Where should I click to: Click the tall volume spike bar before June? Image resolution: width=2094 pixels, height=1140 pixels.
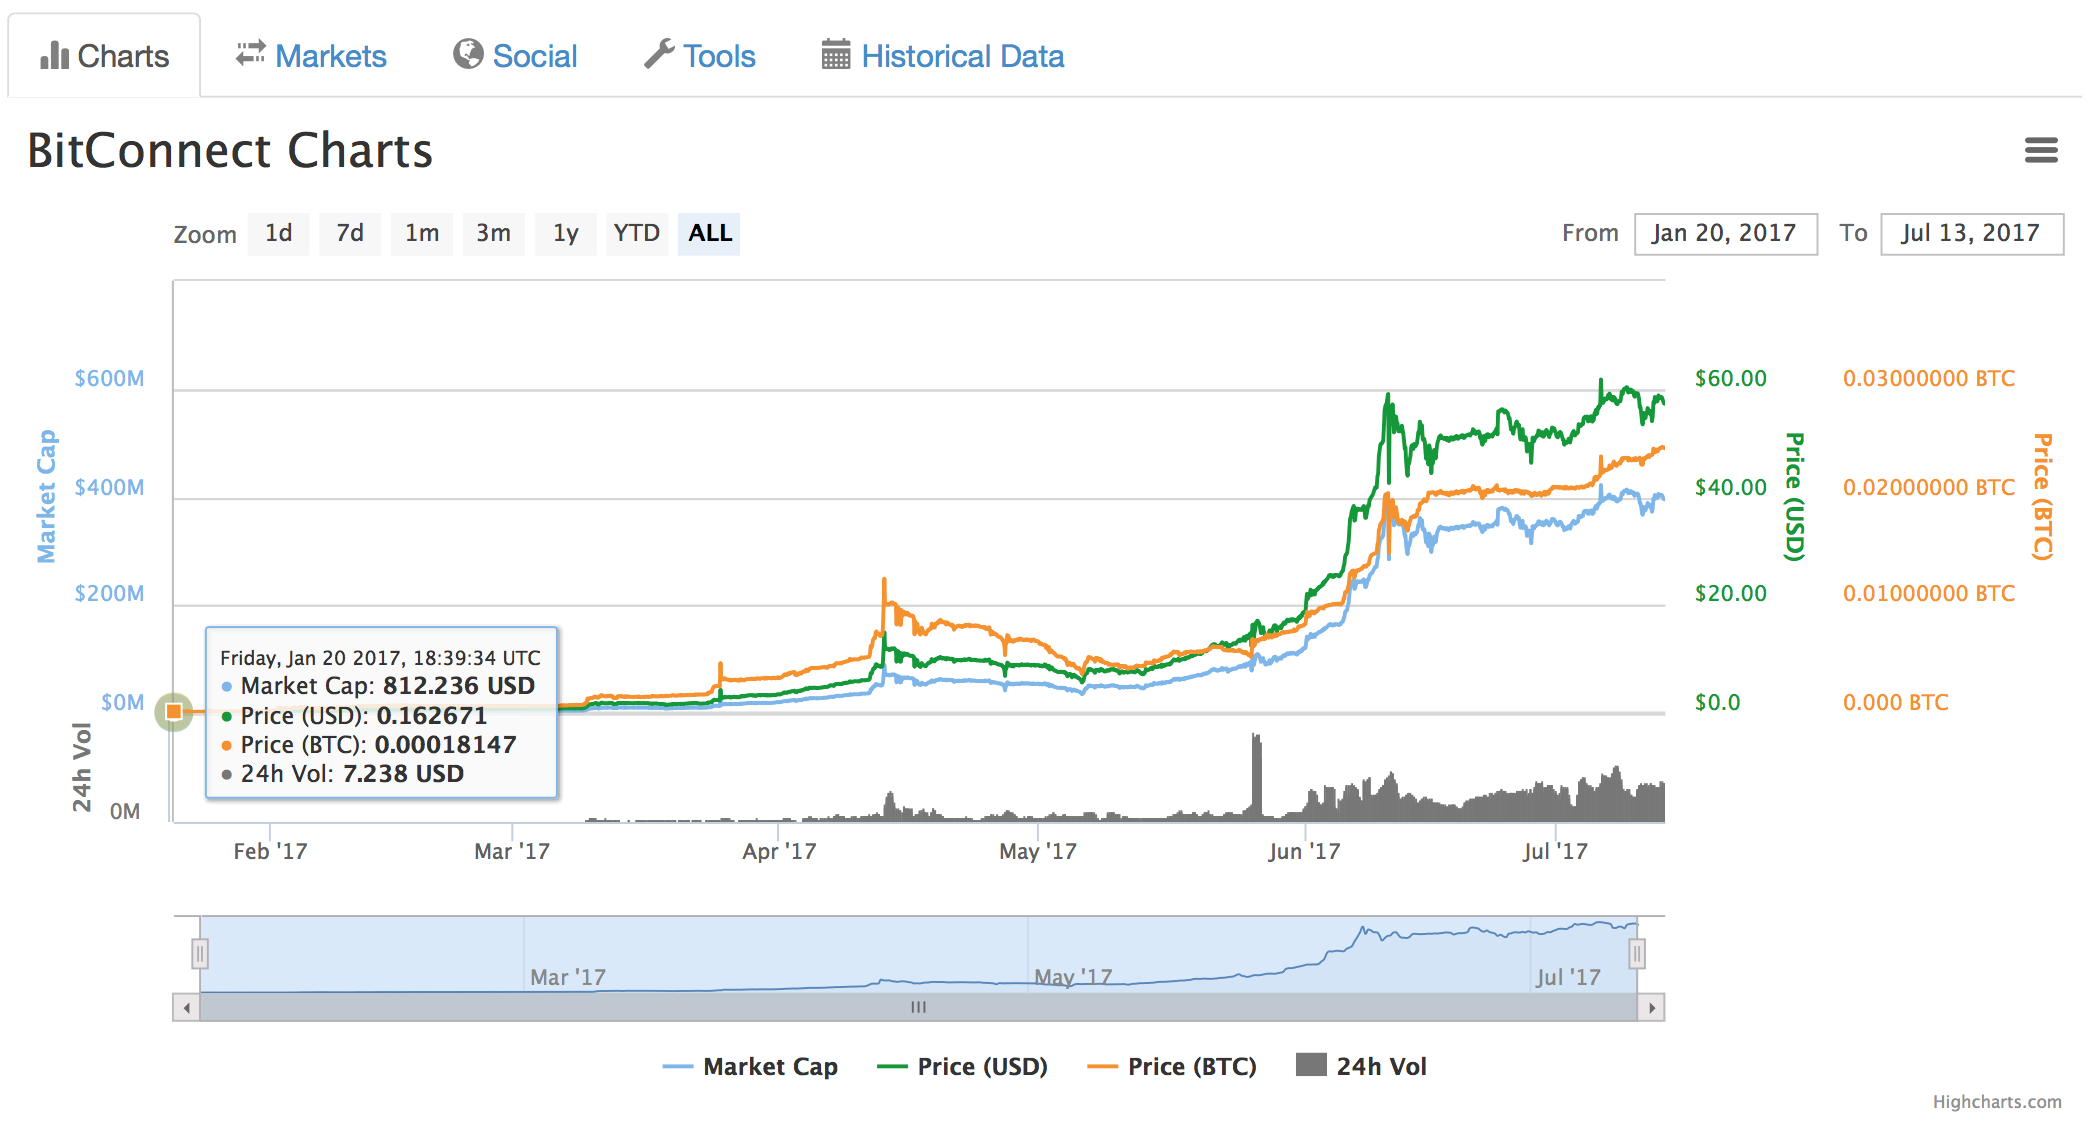(x=1256, y=777)
